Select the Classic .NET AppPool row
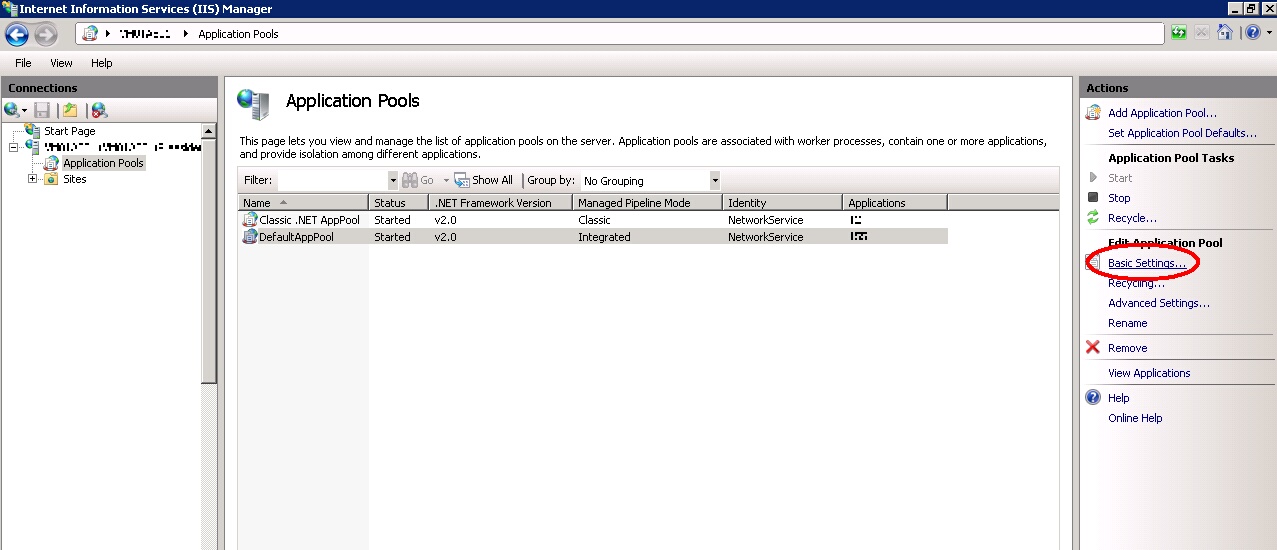This screenshot has height=550, width=1277. [x=309, y=220]
